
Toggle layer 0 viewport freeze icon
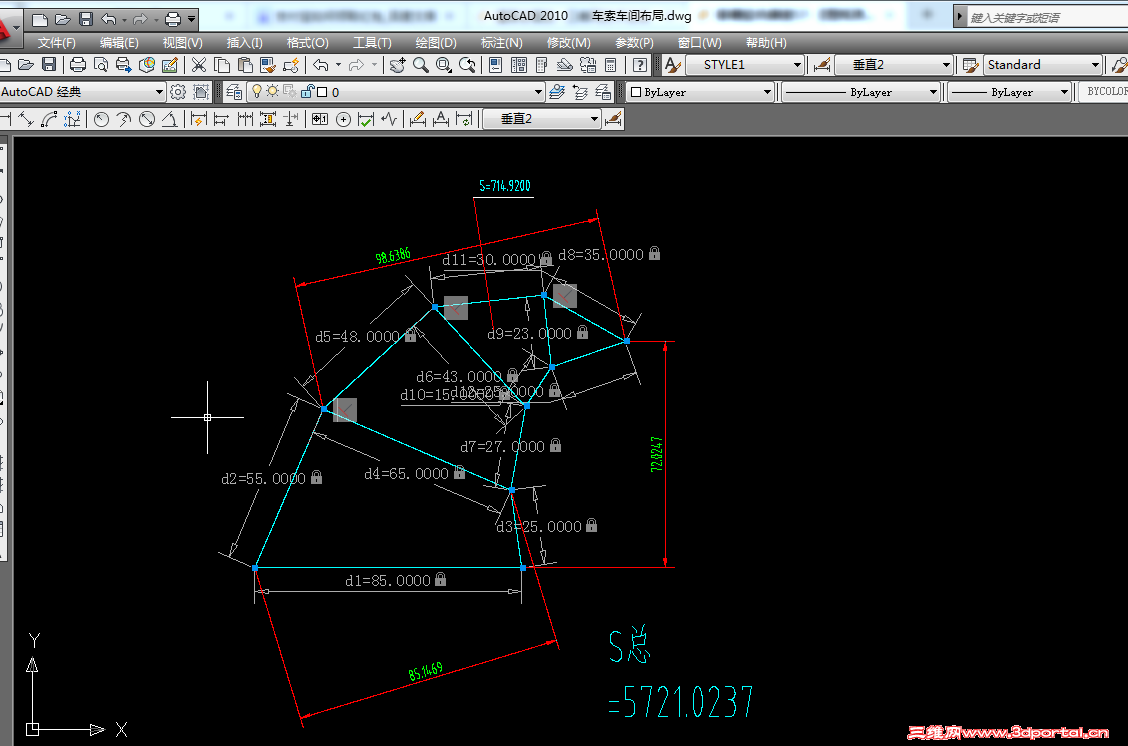(x=289, y=91)
